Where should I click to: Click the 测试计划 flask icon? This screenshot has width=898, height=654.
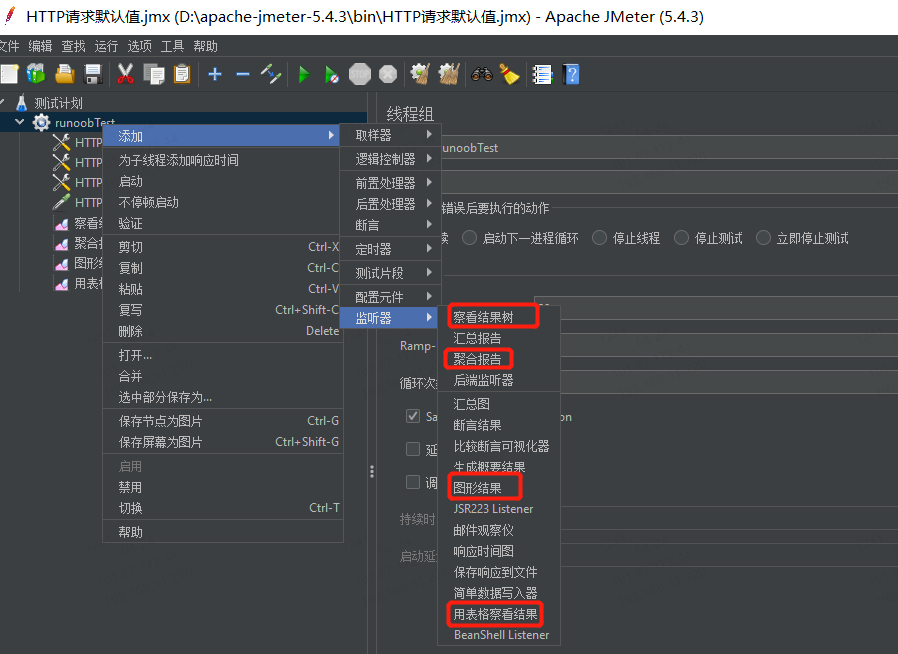[22, 103]
